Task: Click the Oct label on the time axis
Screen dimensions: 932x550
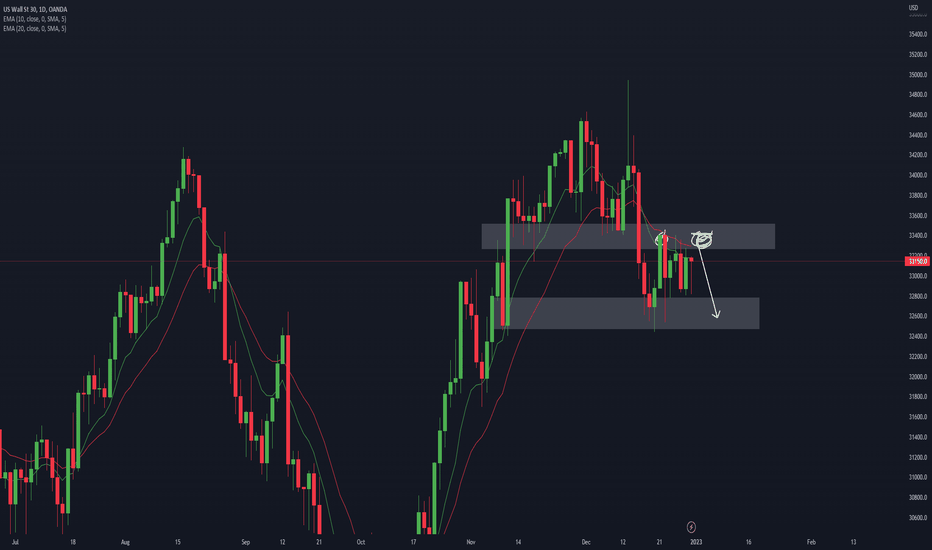Action: coord(360,542)
